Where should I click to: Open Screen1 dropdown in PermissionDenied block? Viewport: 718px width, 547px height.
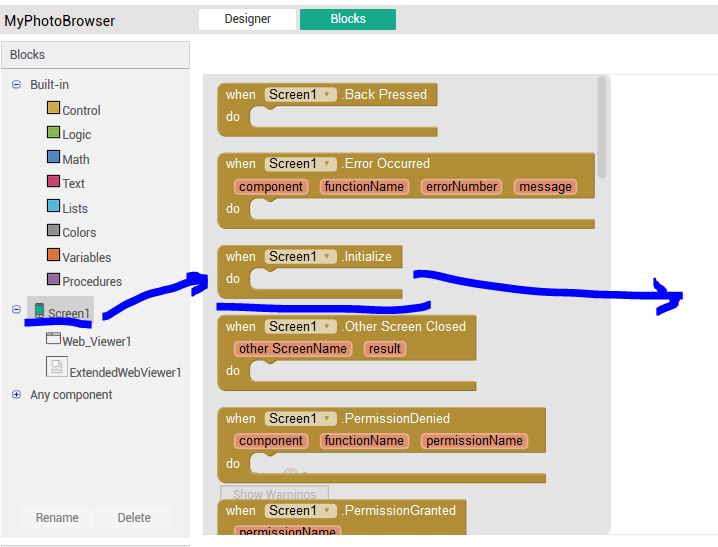(300, 419)
